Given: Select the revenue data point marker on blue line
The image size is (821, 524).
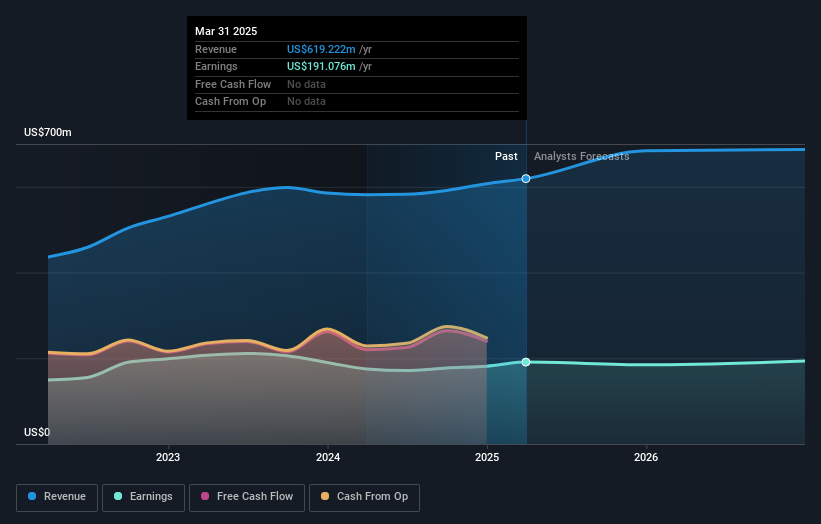Looking at the screenshot, I should click(526, 179).
